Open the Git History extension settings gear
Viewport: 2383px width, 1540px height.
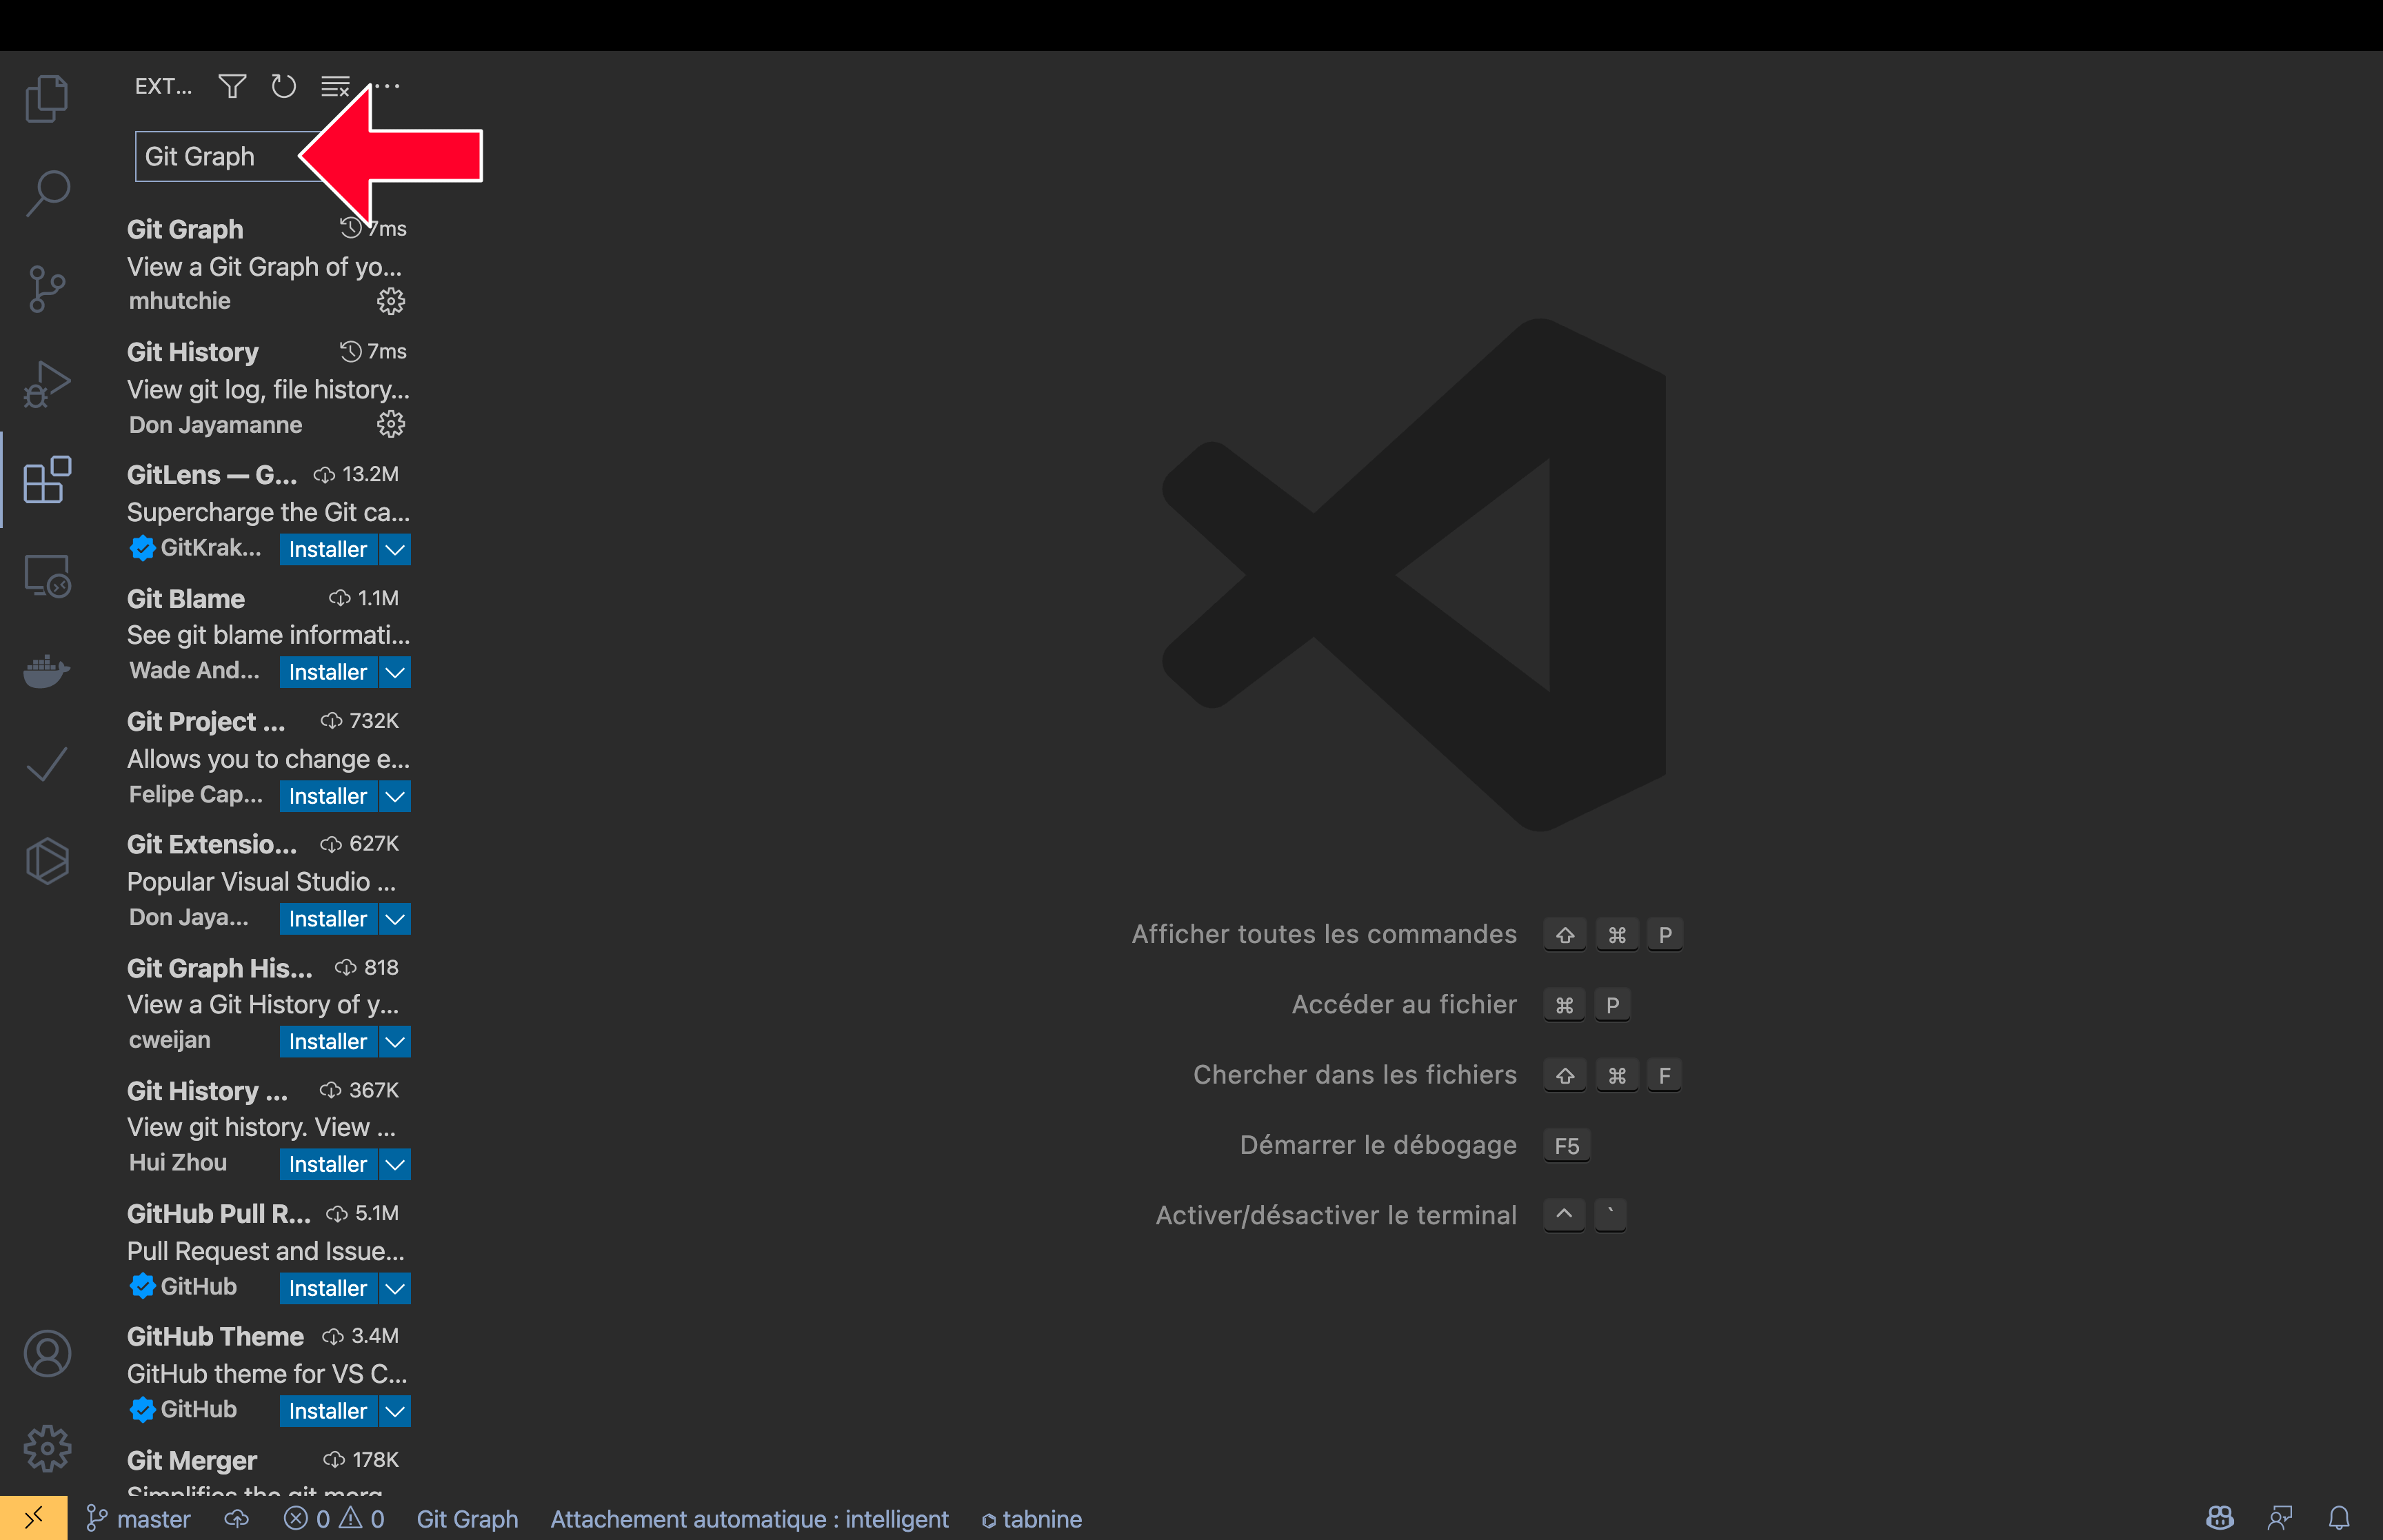pyautogui.click(x=391, y=425)
